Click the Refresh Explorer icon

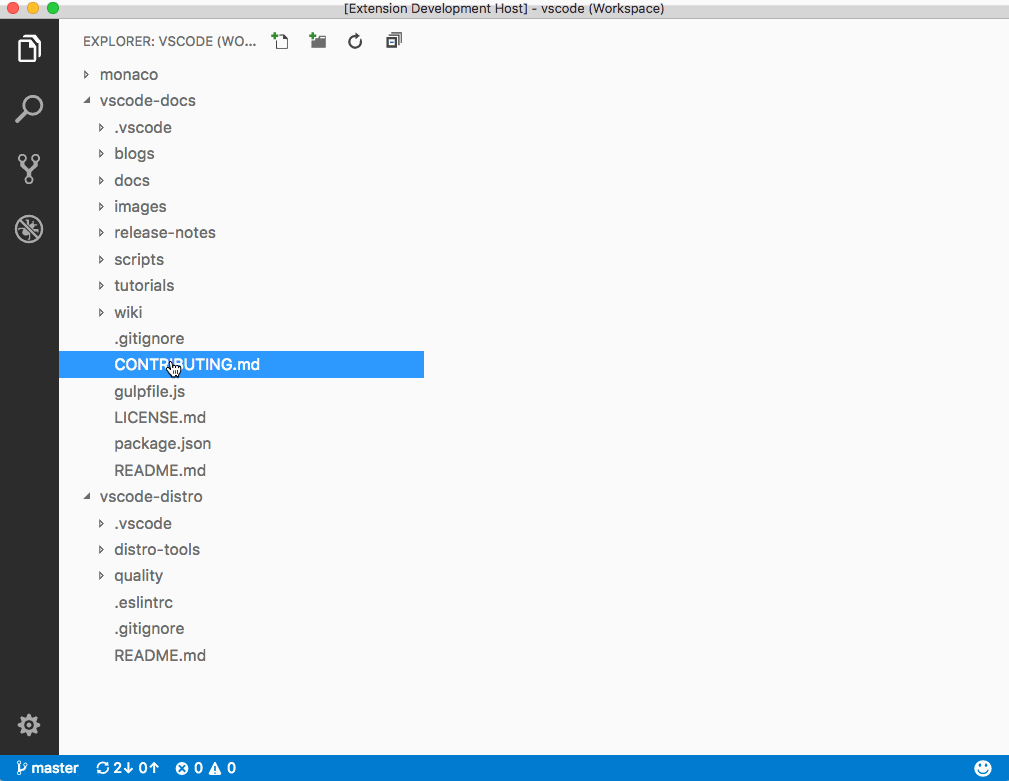[355, 41]
